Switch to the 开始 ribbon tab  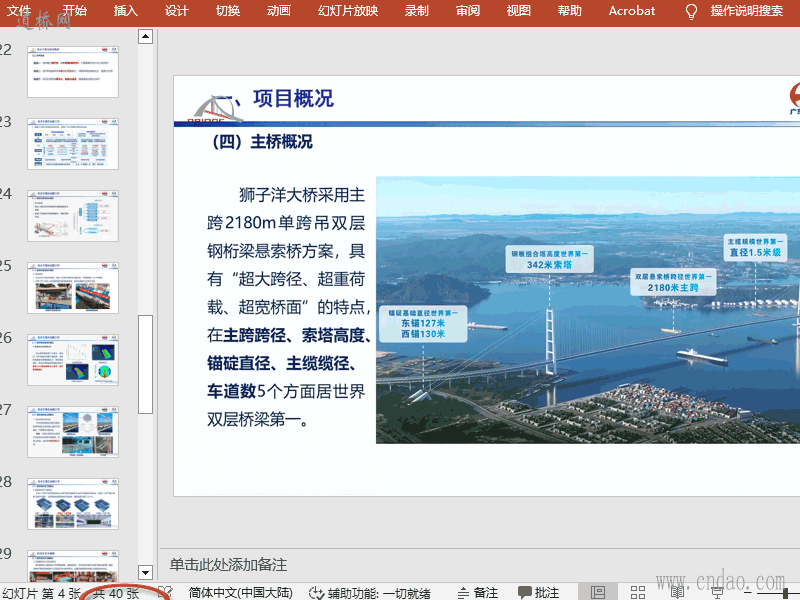[74, 11]
